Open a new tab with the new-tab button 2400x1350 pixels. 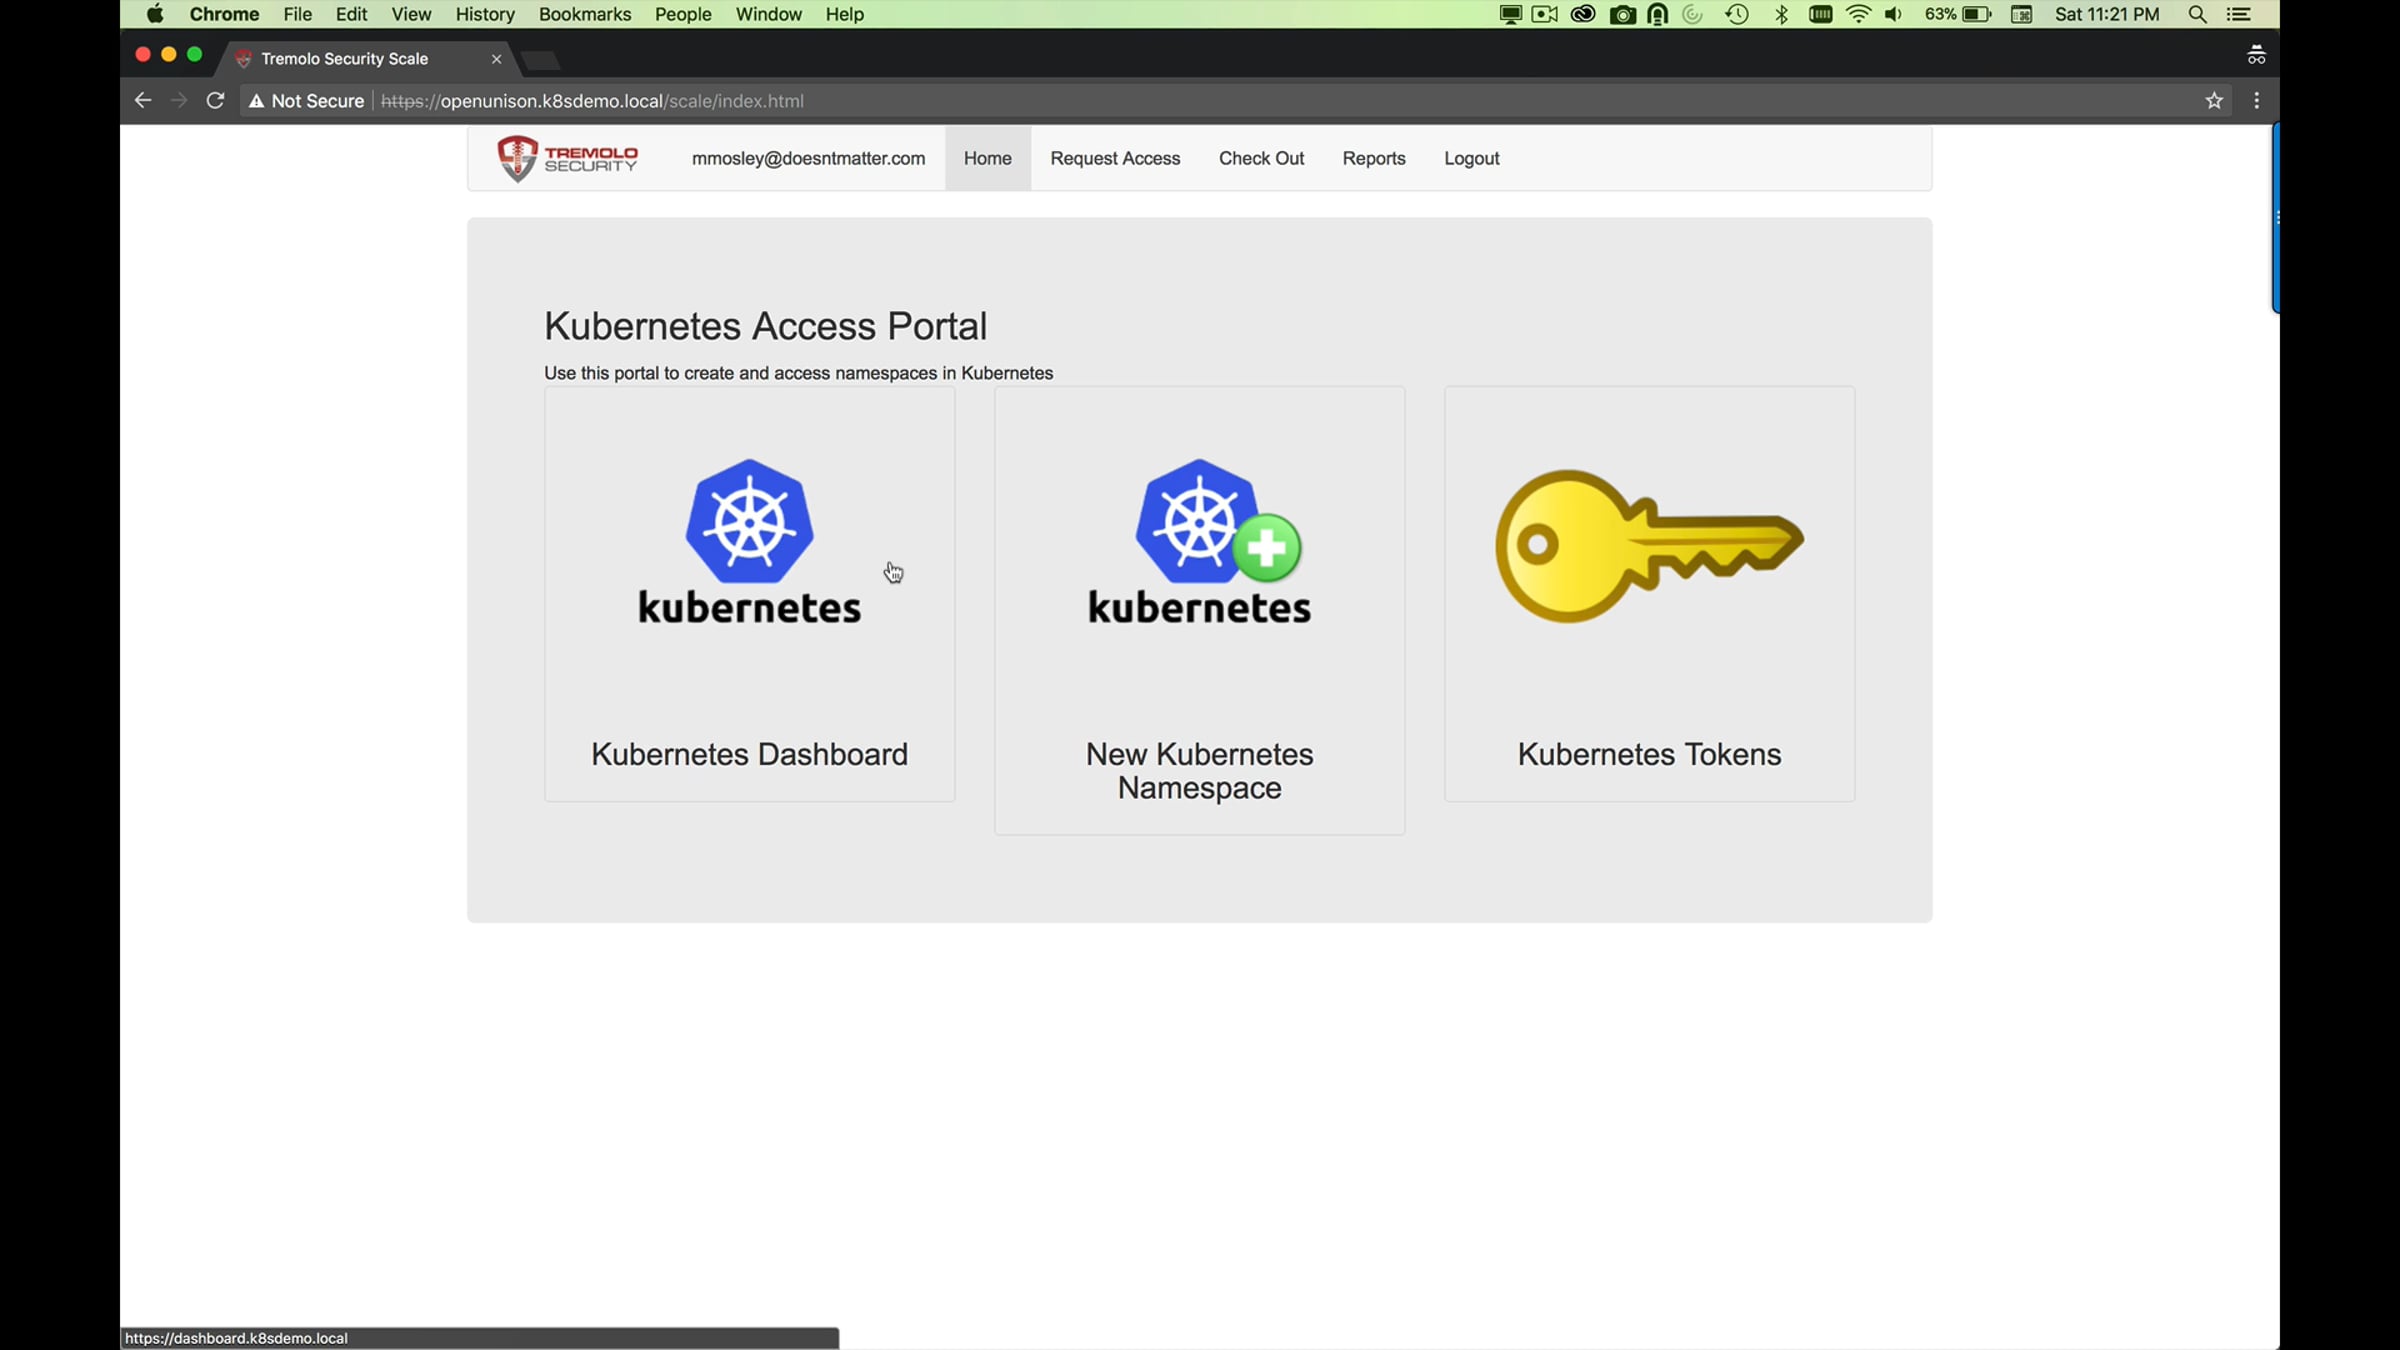pos(541,60)
